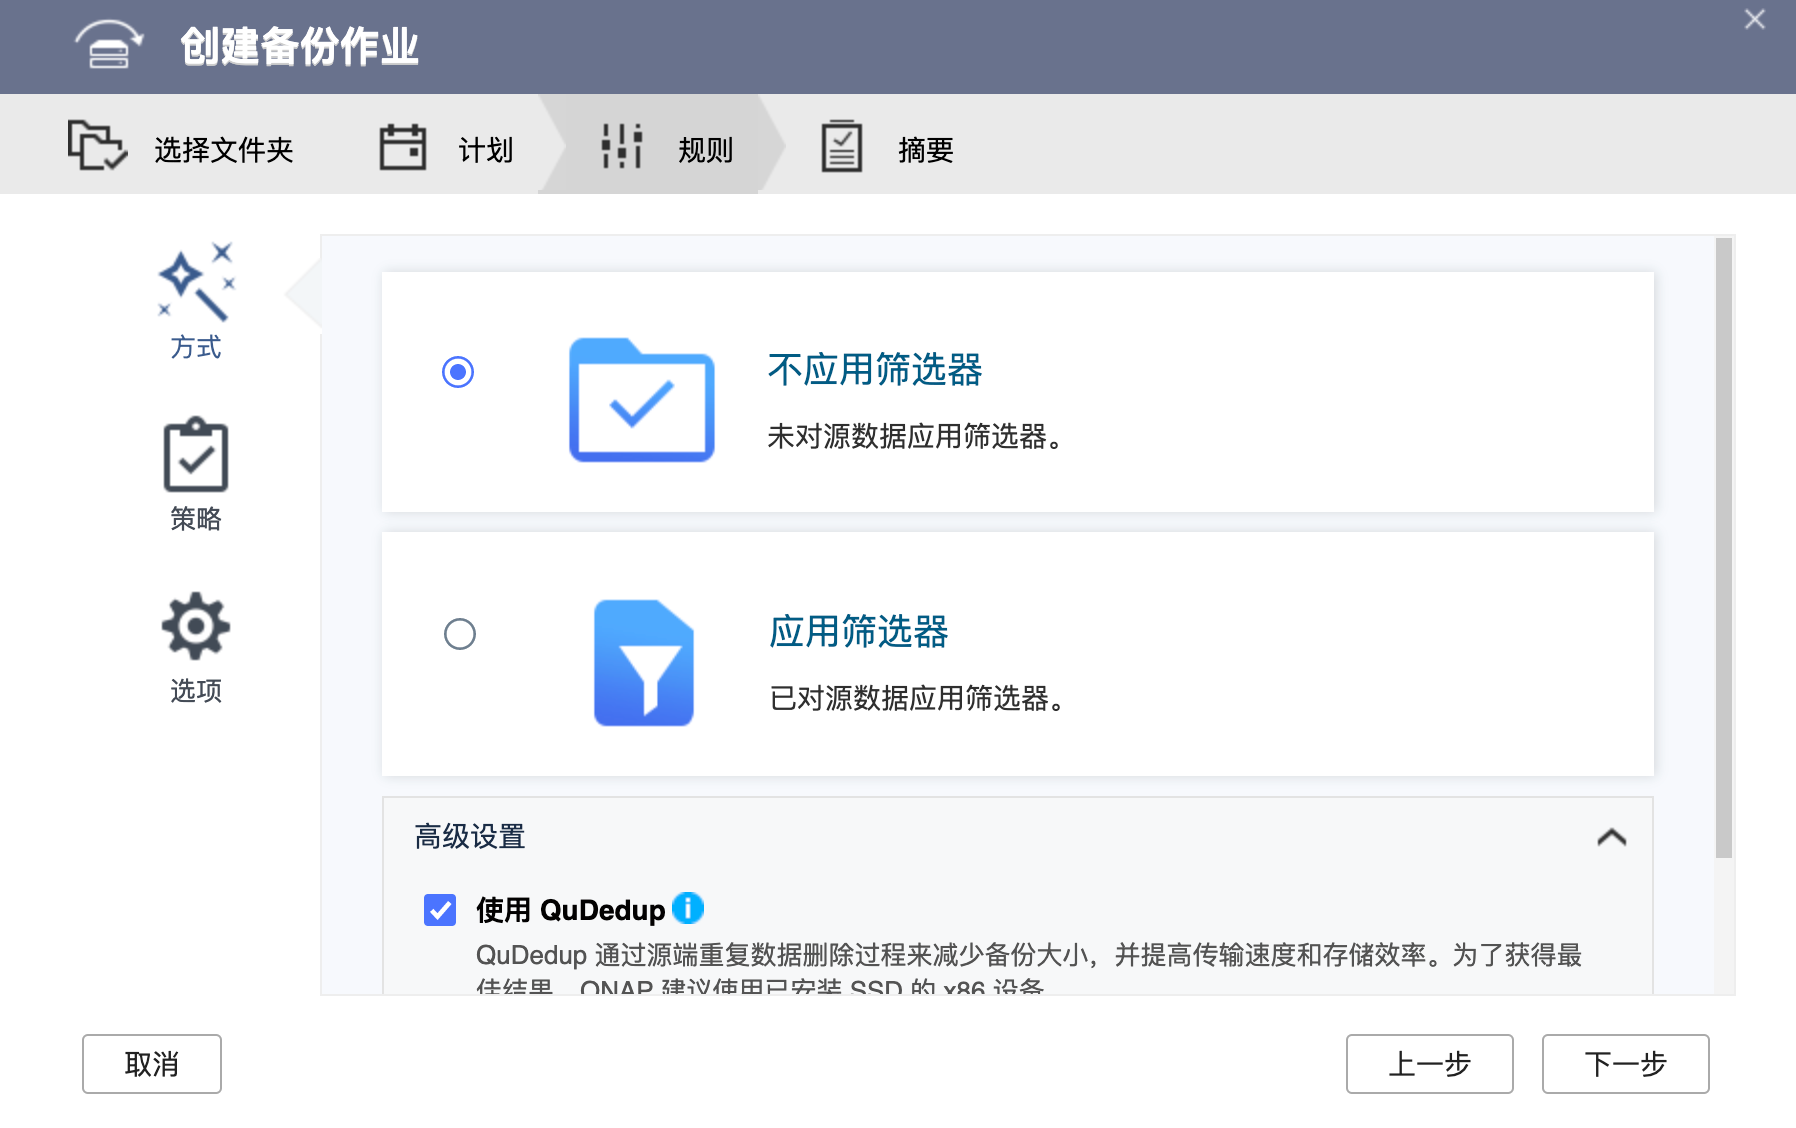This screenshot has height=1128, width=1796.
Task: Click the backup job icon in title bar
Action: (x=107, y=45)
